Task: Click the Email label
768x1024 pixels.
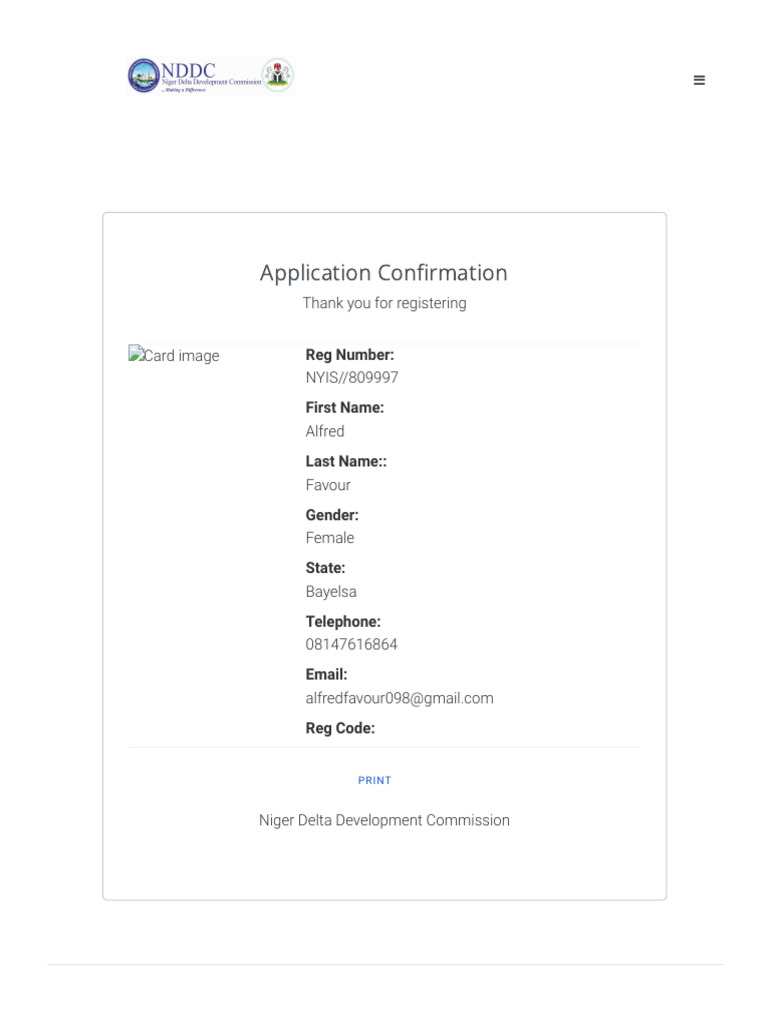Action: (326, 674)
